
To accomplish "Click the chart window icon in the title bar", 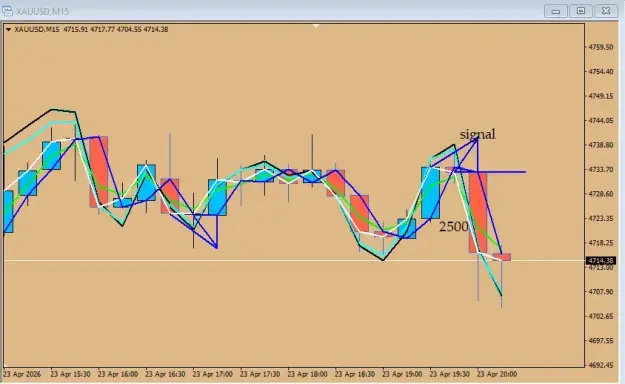I will tap(7, 11).
